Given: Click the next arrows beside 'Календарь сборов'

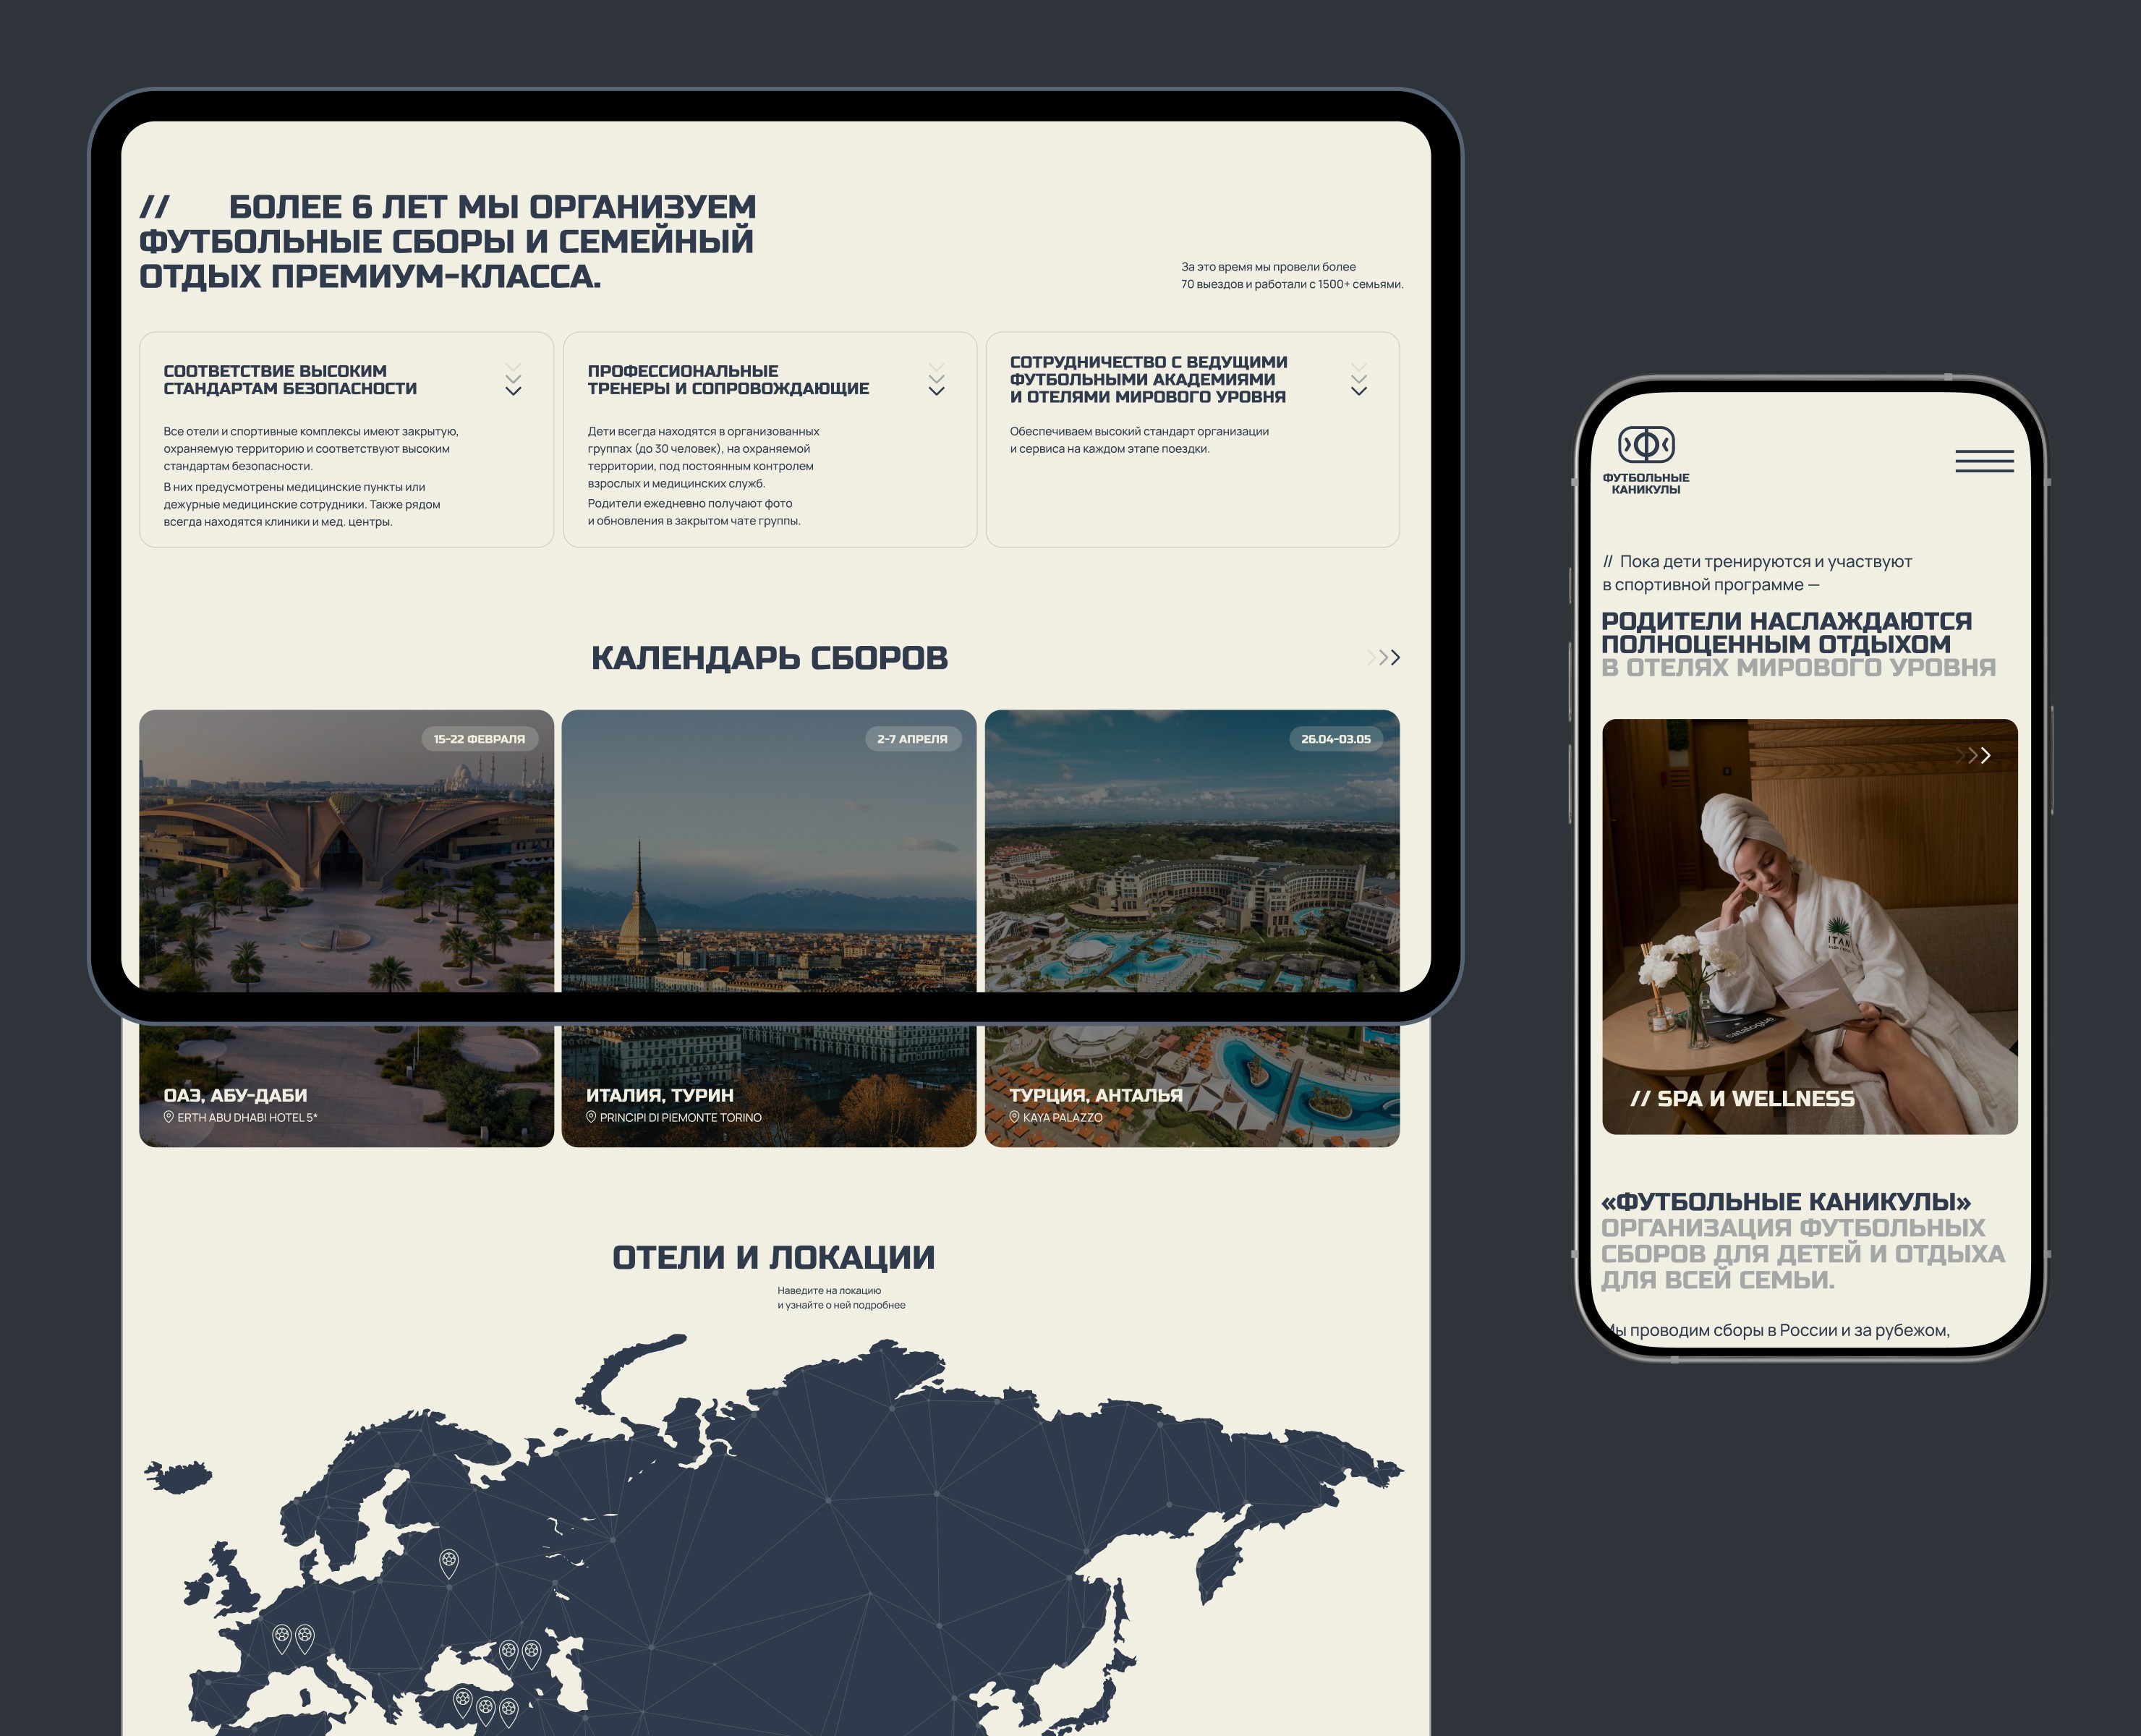Looking at the screenshot, I should (x=1383, y=657).
